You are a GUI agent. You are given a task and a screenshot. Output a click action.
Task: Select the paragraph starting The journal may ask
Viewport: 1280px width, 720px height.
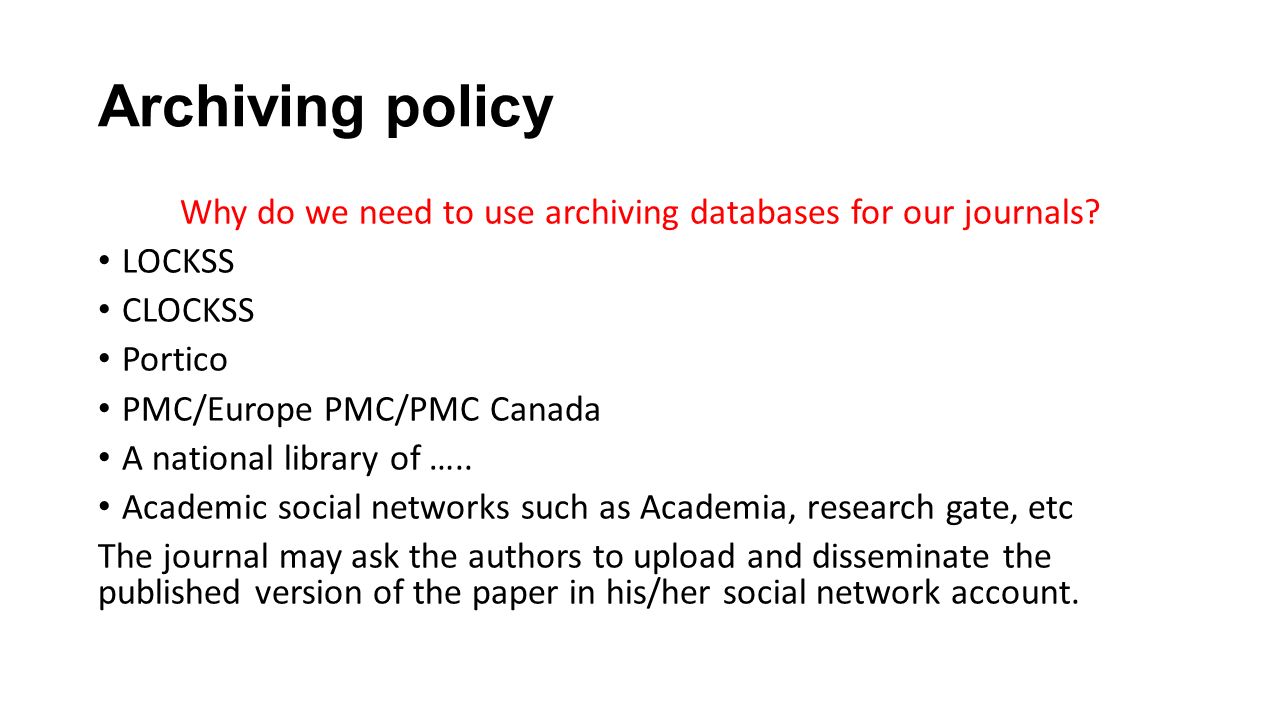point(589,574)
